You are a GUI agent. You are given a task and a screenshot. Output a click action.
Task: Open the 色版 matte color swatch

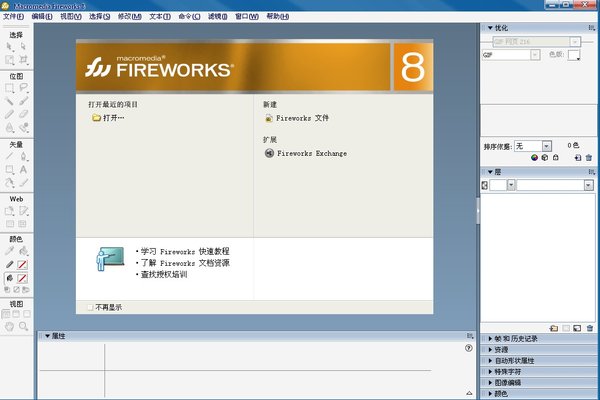574,55
